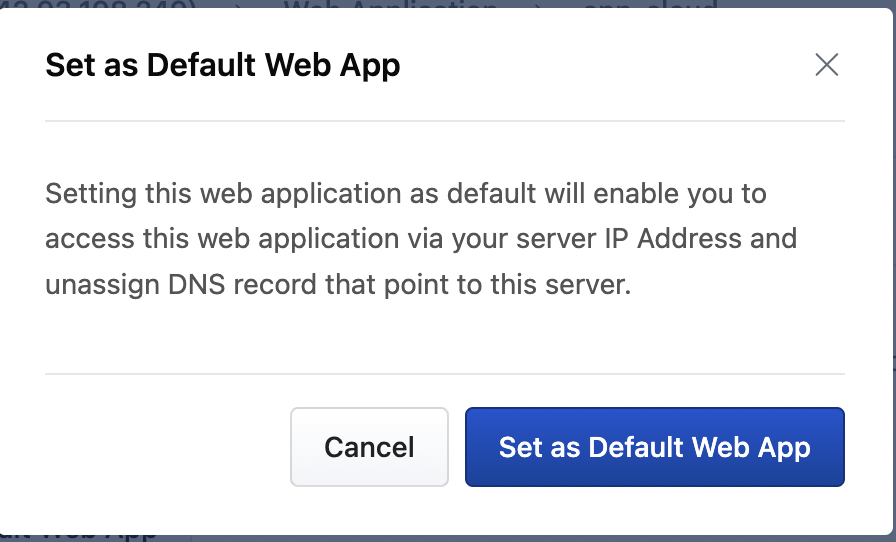Click the app_cloud breadcrumb item at top
This screenshot has height=542, width=896.
tap(650, 8)
